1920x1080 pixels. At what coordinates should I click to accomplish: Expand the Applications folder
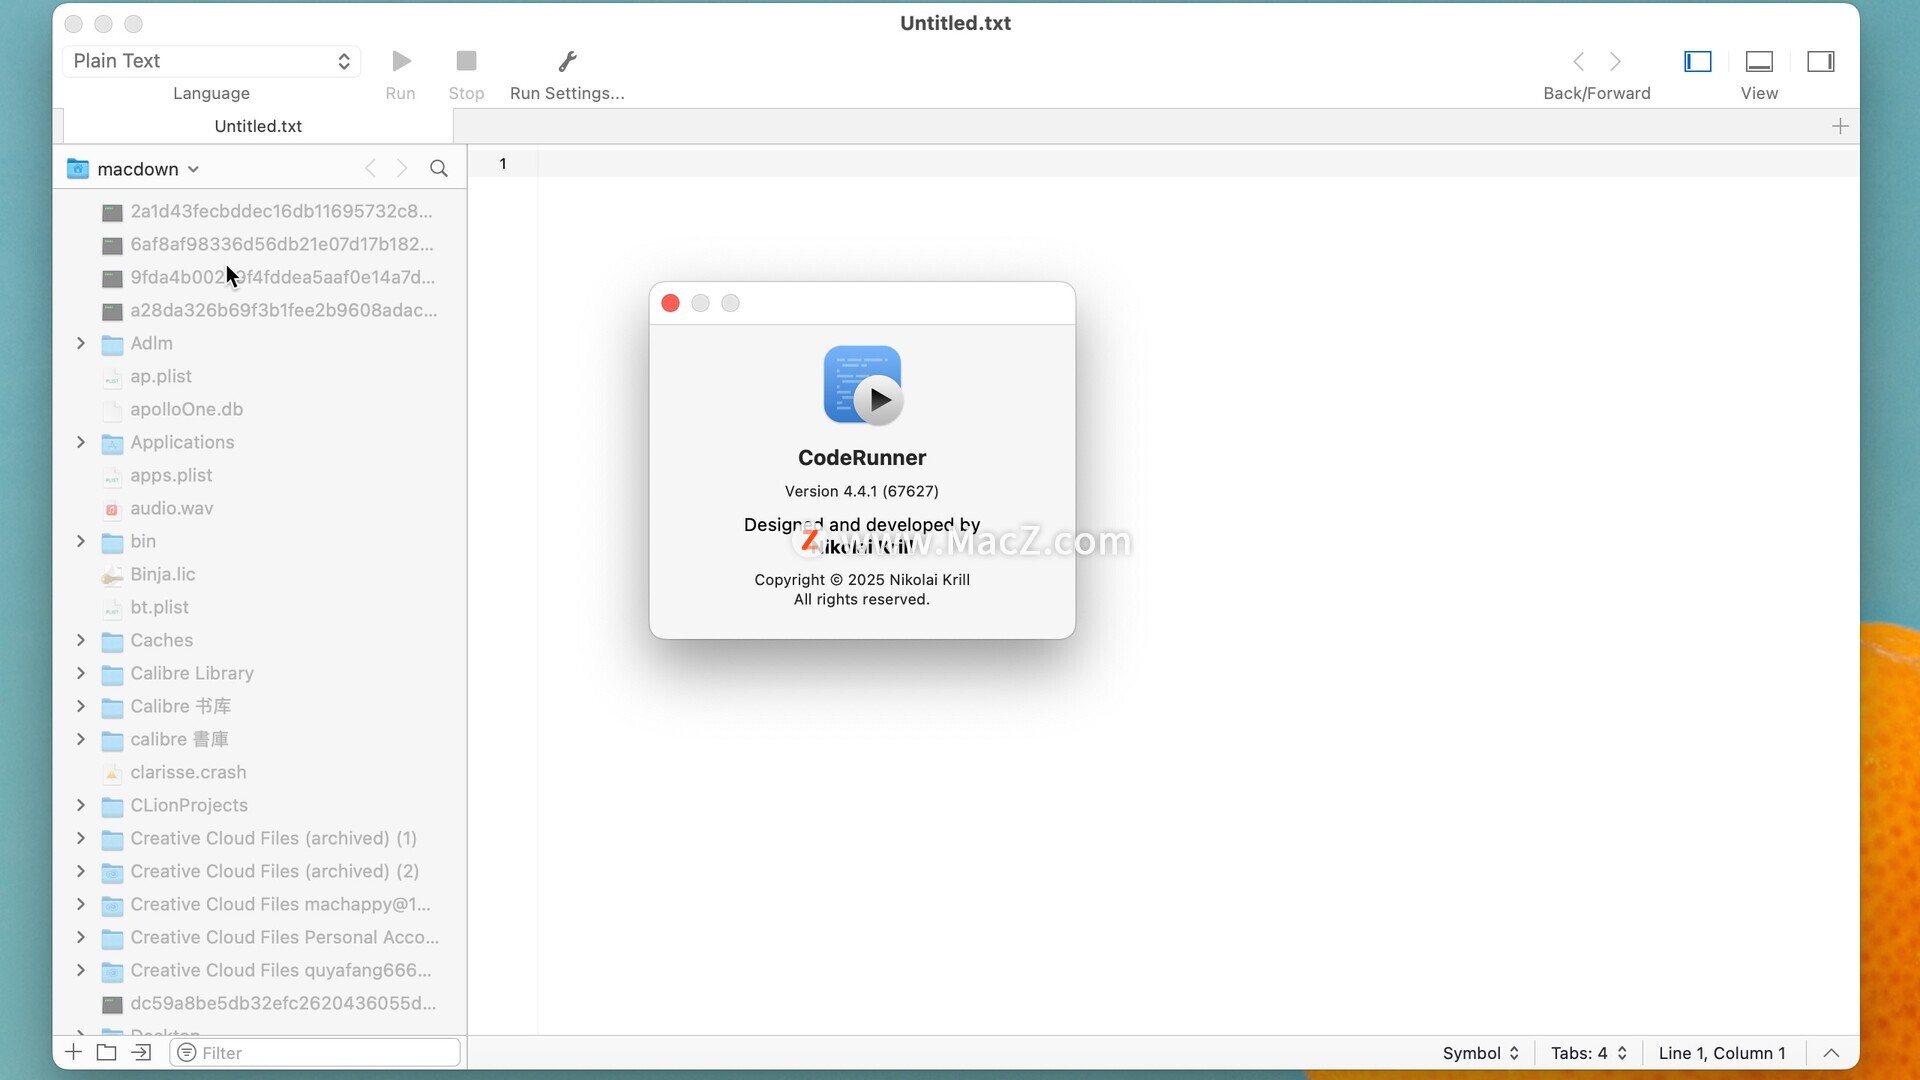(x=81, y=442)
